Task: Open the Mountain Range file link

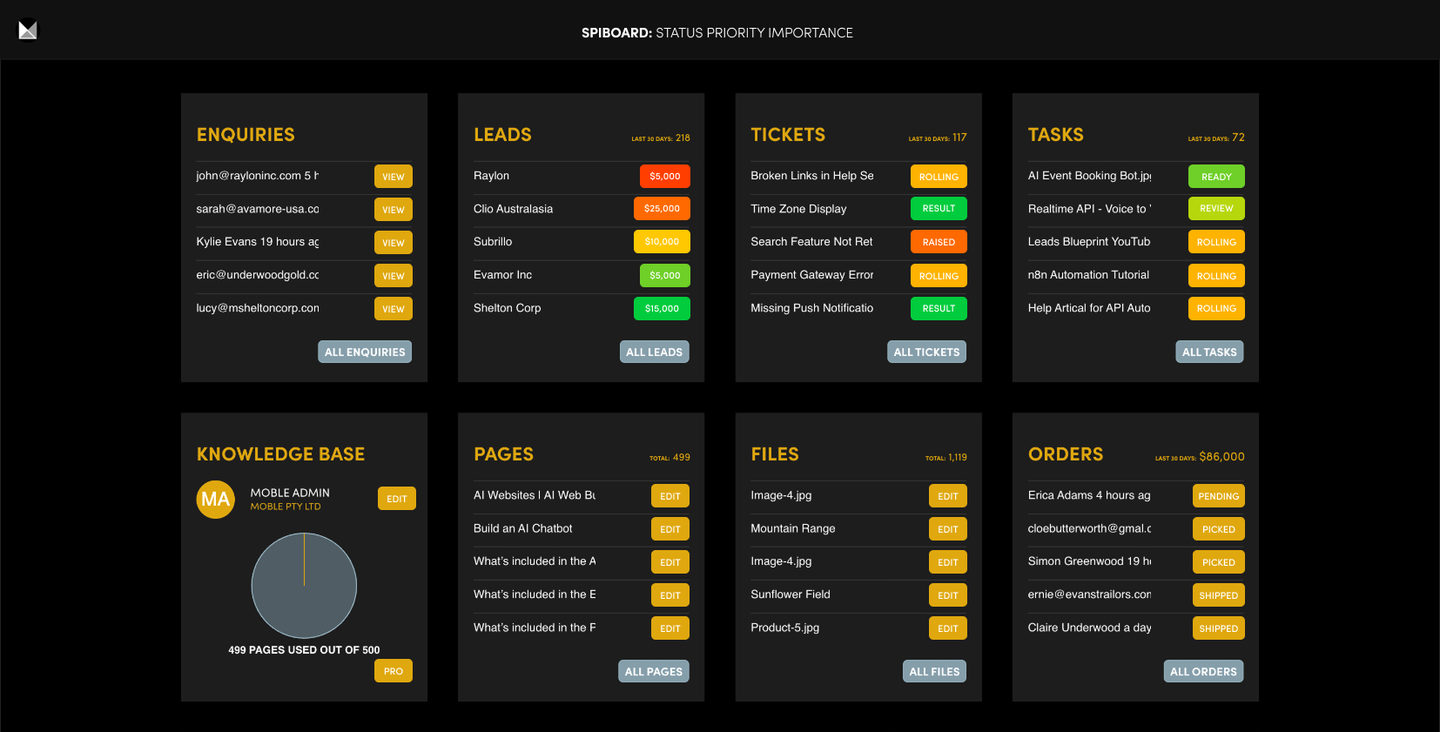Action: [793, 528]
